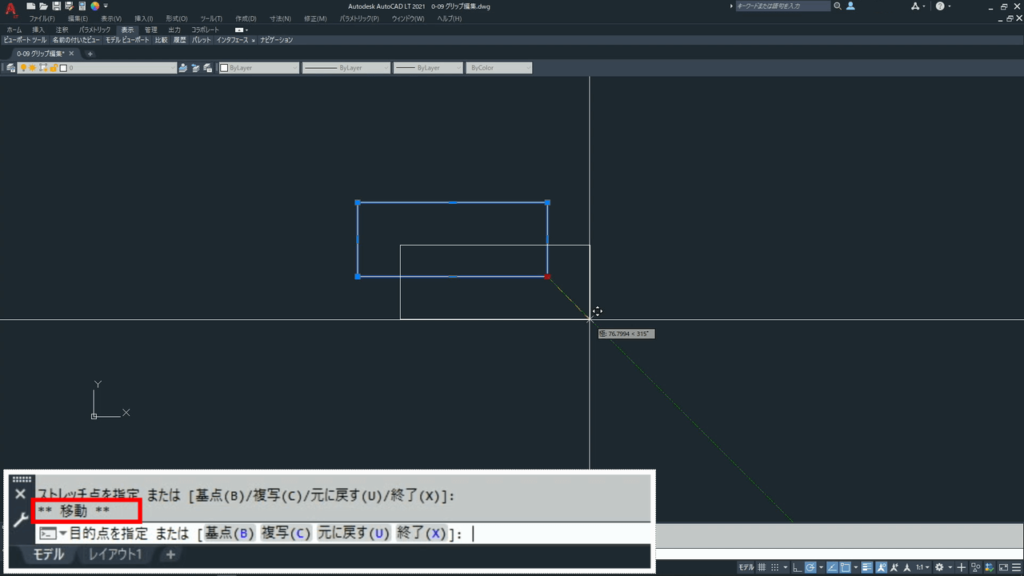1024x576 pixels.
Task: Open command line customize wrench icon
Action: click(x=20, y=520)
